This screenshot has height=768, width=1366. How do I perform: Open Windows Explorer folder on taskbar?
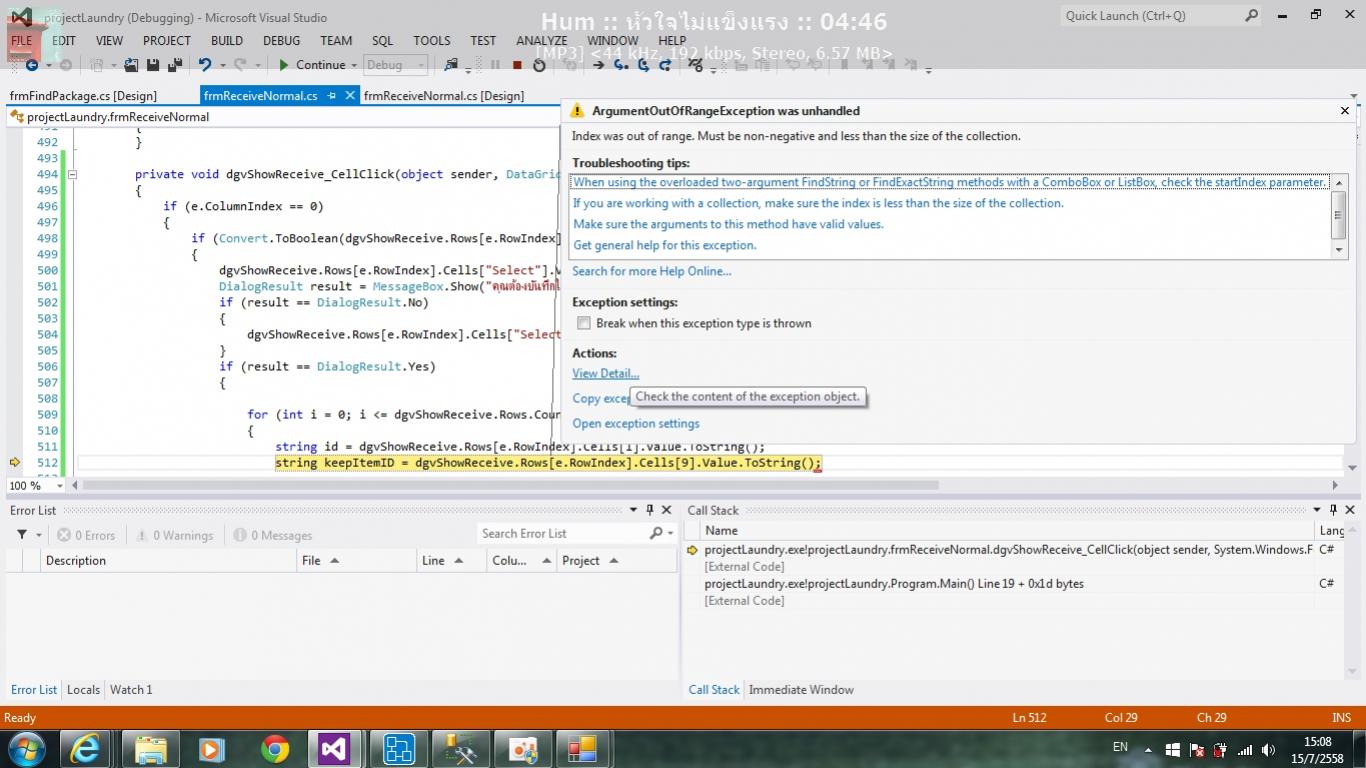coord(150,748)
